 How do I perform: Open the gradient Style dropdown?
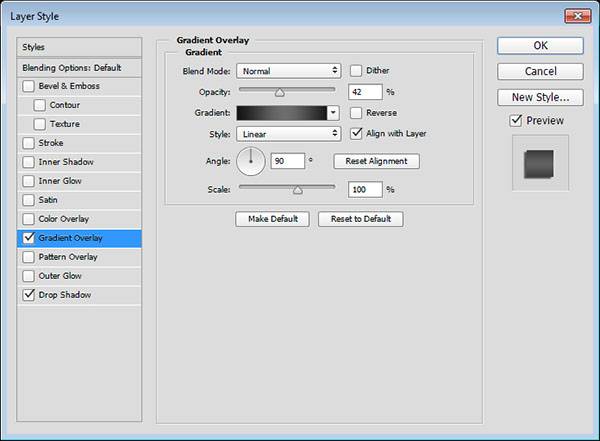point(288,133)
